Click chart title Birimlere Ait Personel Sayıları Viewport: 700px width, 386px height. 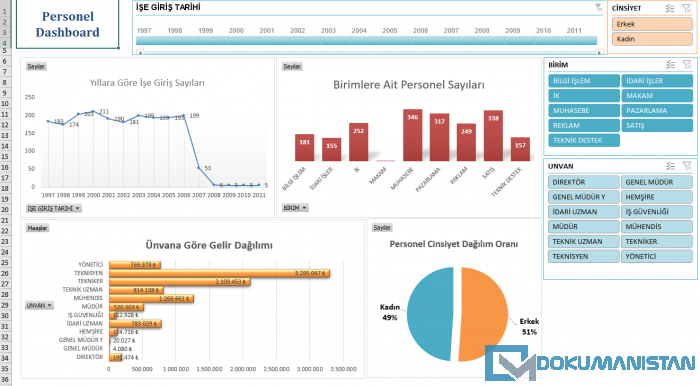coord(408,85)
